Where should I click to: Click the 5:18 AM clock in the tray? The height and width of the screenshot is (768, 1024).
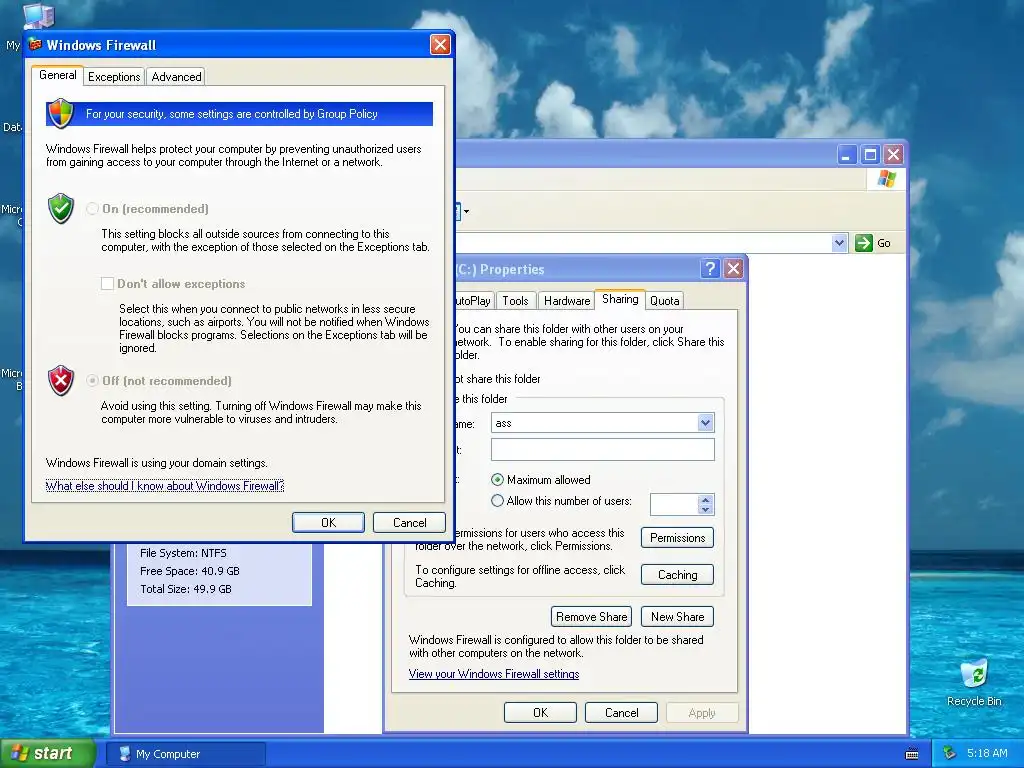987,754
